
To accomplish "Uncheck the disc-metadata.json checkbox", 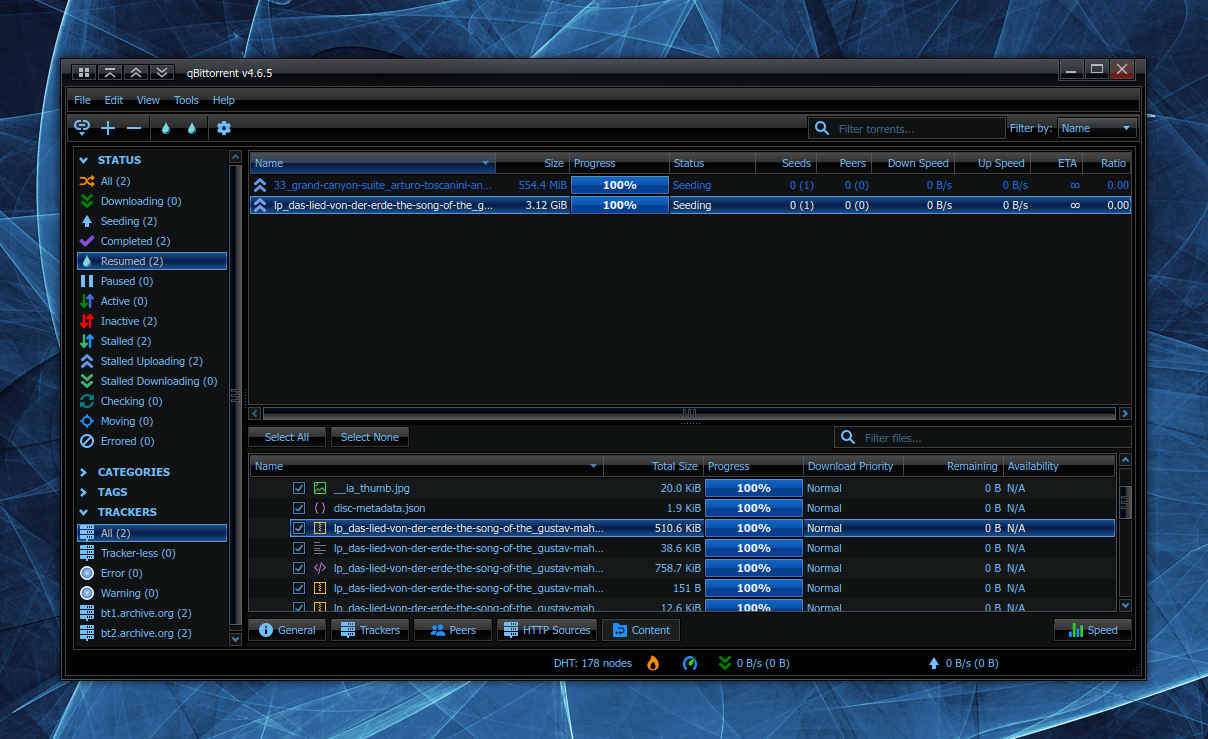I will click(299, 508).
